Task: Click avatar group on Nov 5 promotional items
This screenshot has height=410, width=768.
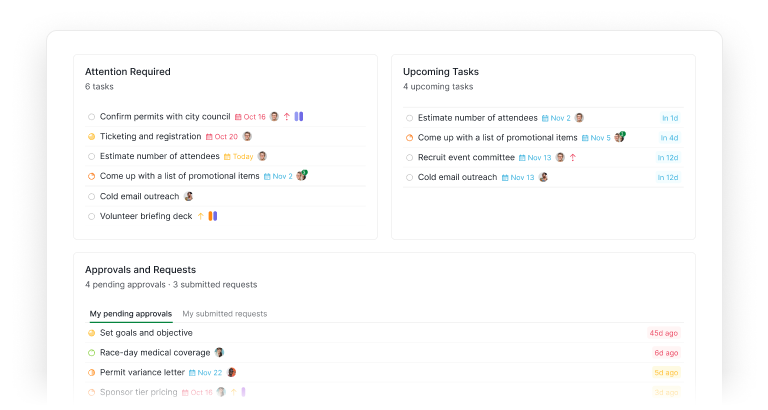Action: click(620, 137)
